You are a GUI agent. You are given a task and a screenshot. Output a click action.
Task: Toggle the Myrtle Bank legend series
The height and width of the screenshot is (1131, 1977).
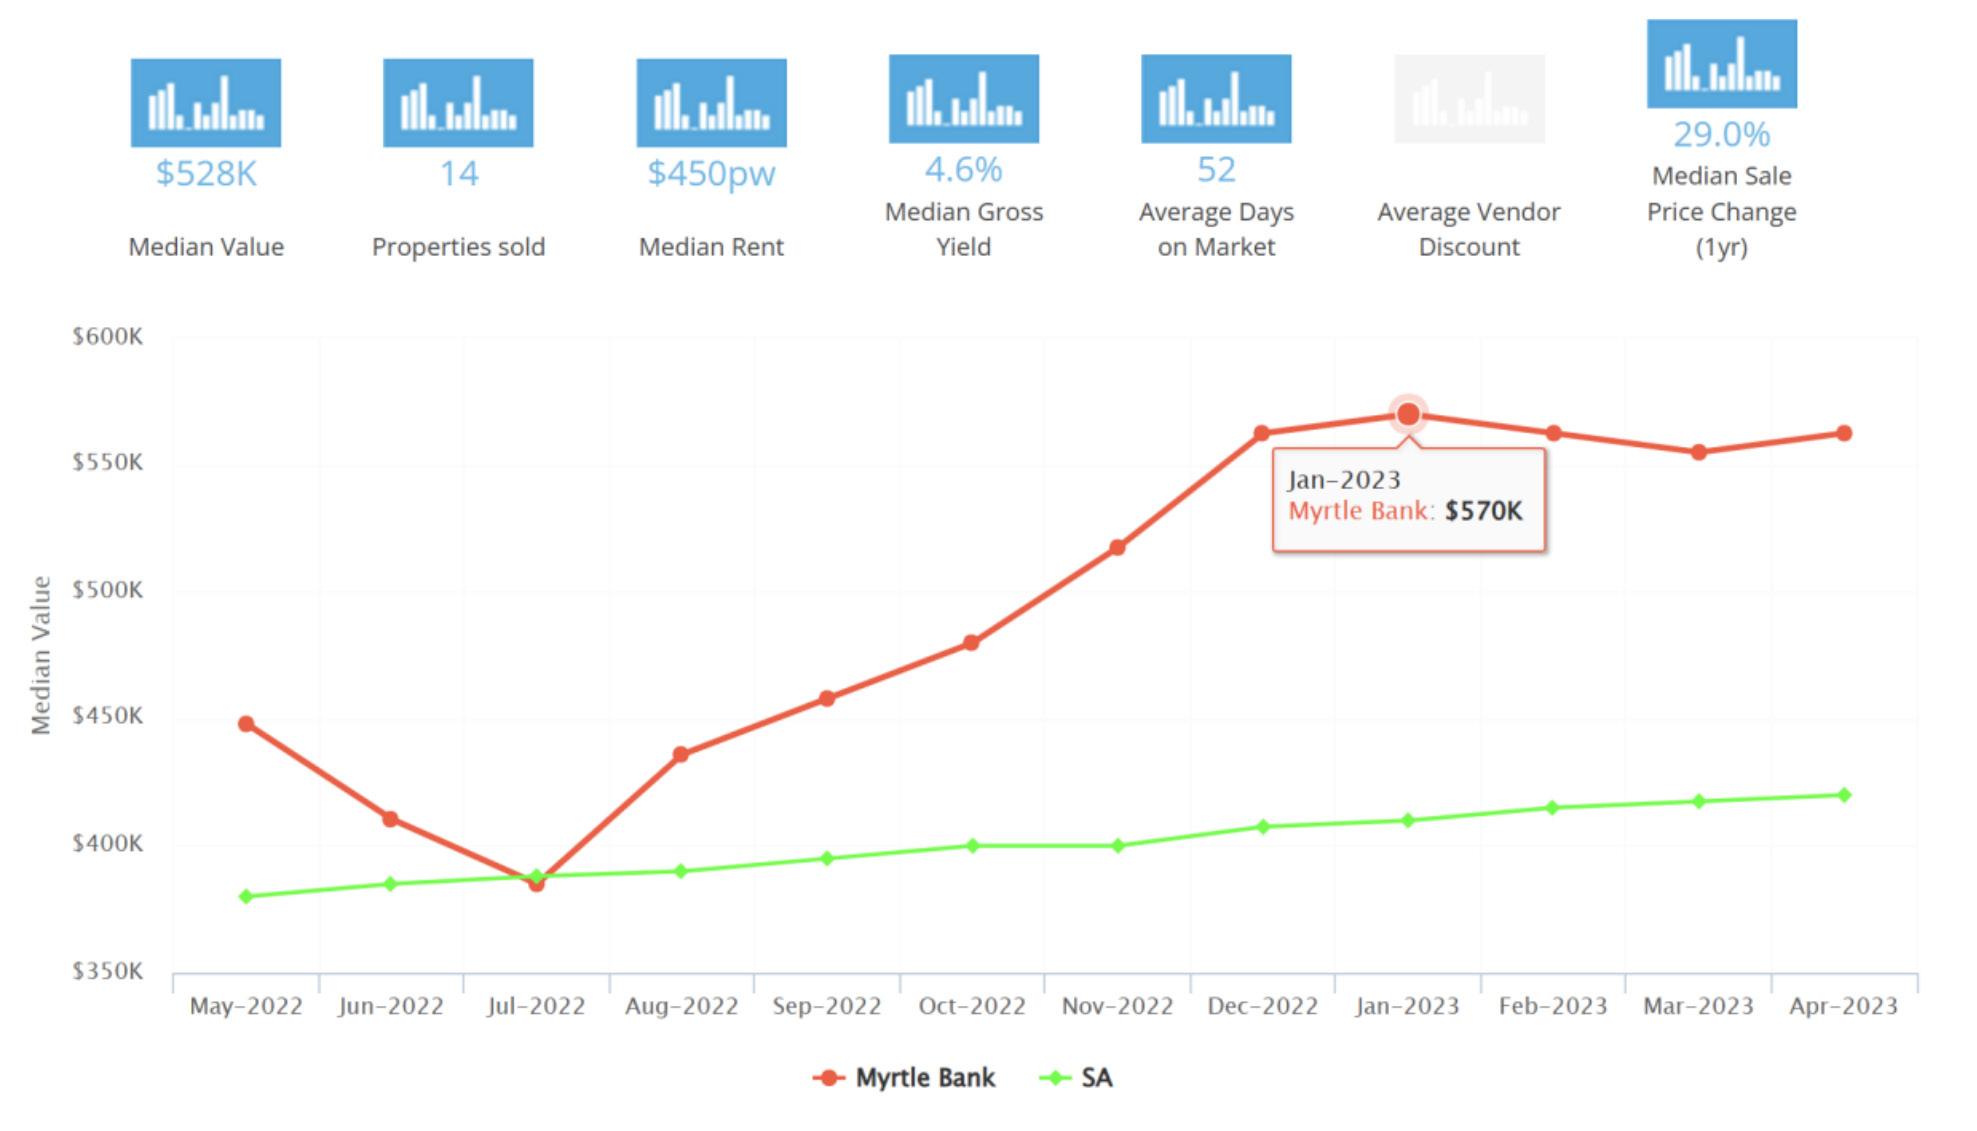(905, 1077)
